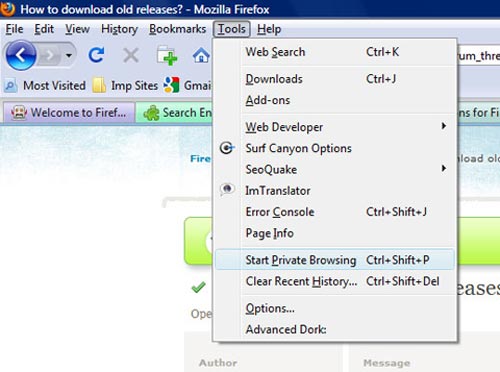Open the File menu
Viewport: 500px width, 372px height.
point(14,29)
